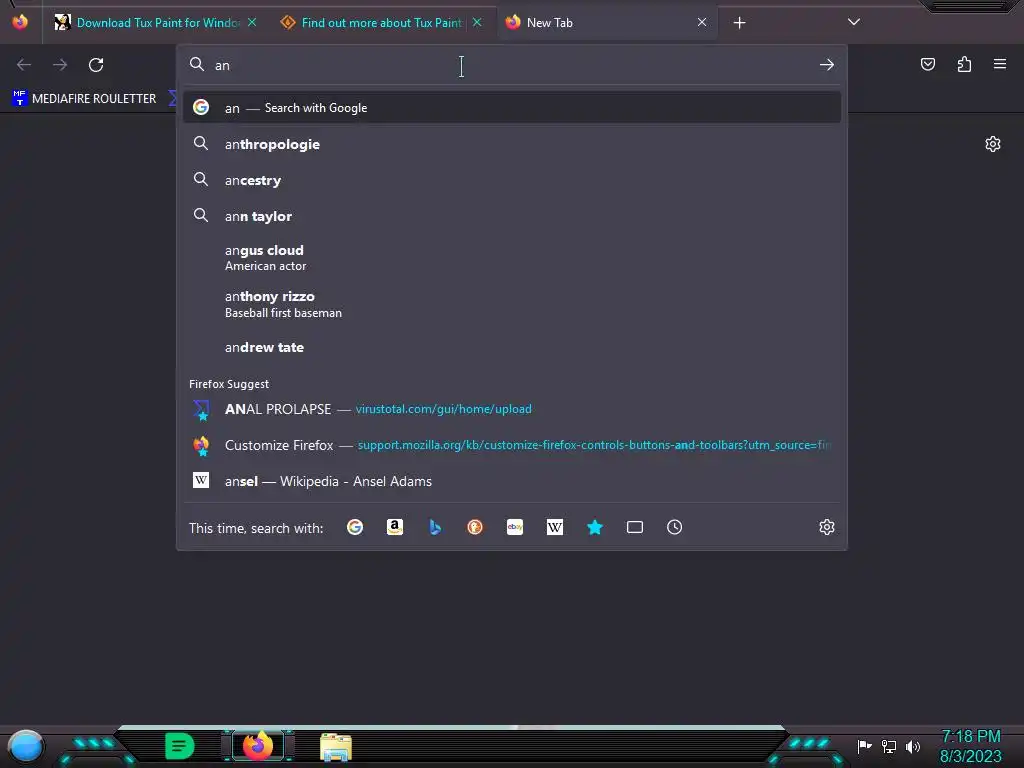Open Customize Firefox support suggestion
This screenshot has width=1024, height=768.
click(512, 445)
